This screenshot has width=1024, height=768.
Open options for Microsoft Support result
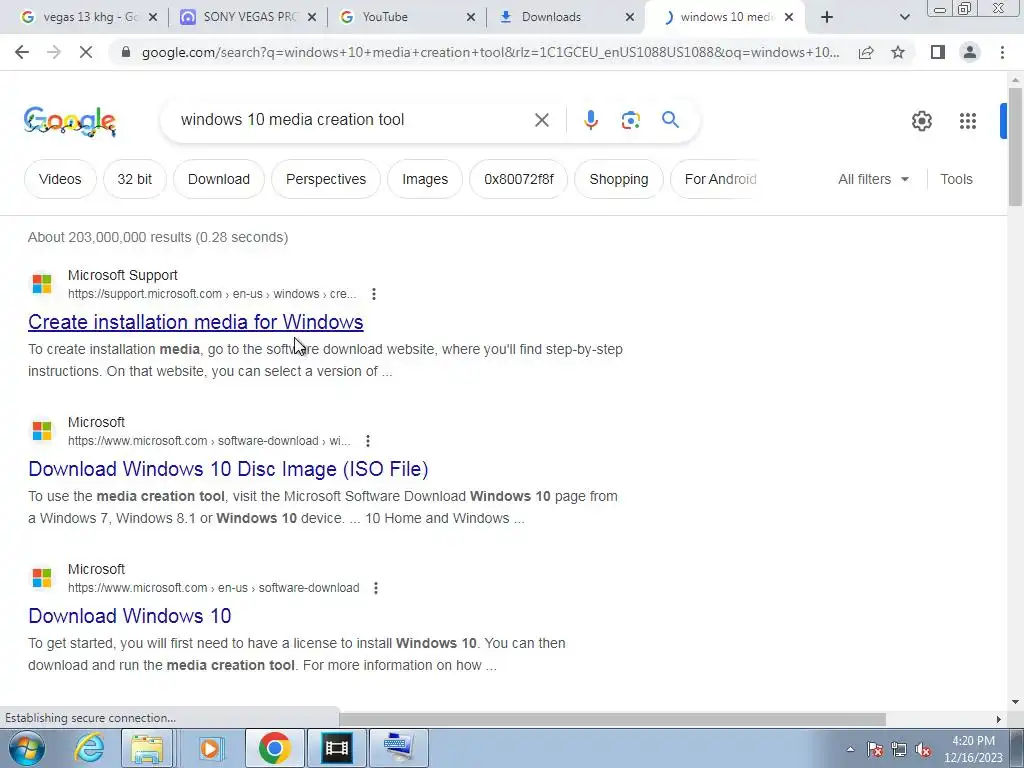374,294
